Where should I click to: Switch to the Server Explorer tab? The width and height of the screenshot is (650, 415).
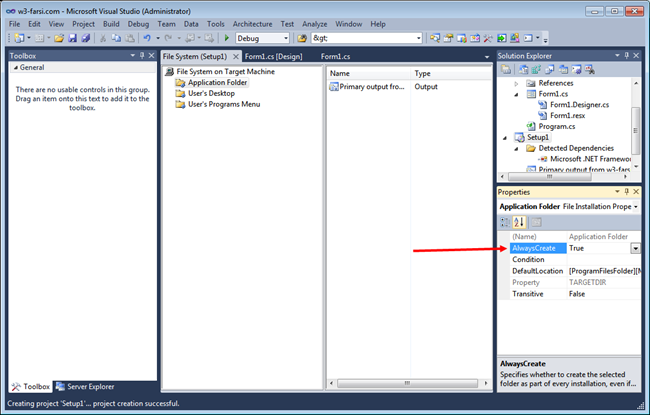pos(85,386)
